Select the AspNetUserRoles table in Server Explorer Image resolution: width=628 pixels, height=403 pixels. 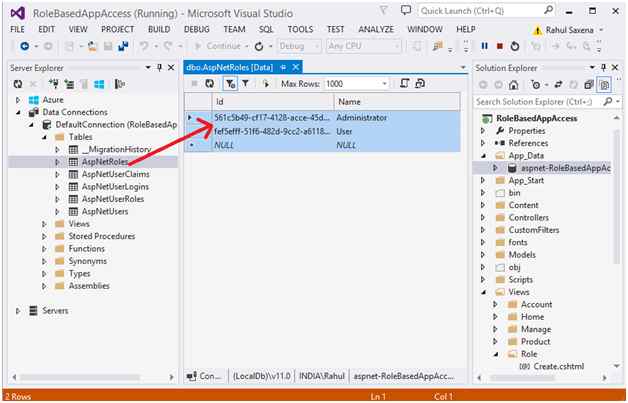coord(113,199)
